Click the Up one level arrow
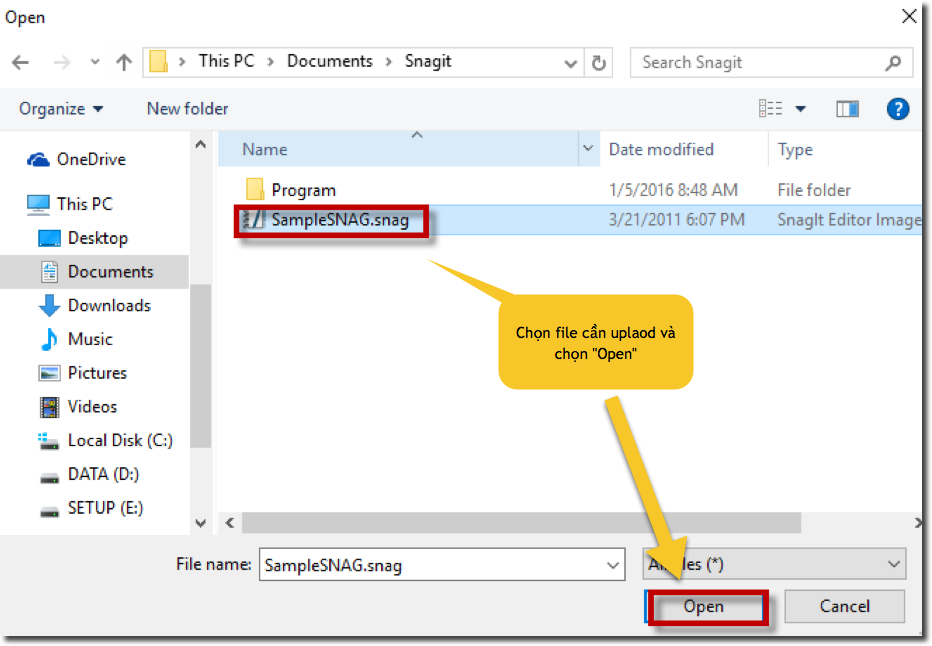 124,62
